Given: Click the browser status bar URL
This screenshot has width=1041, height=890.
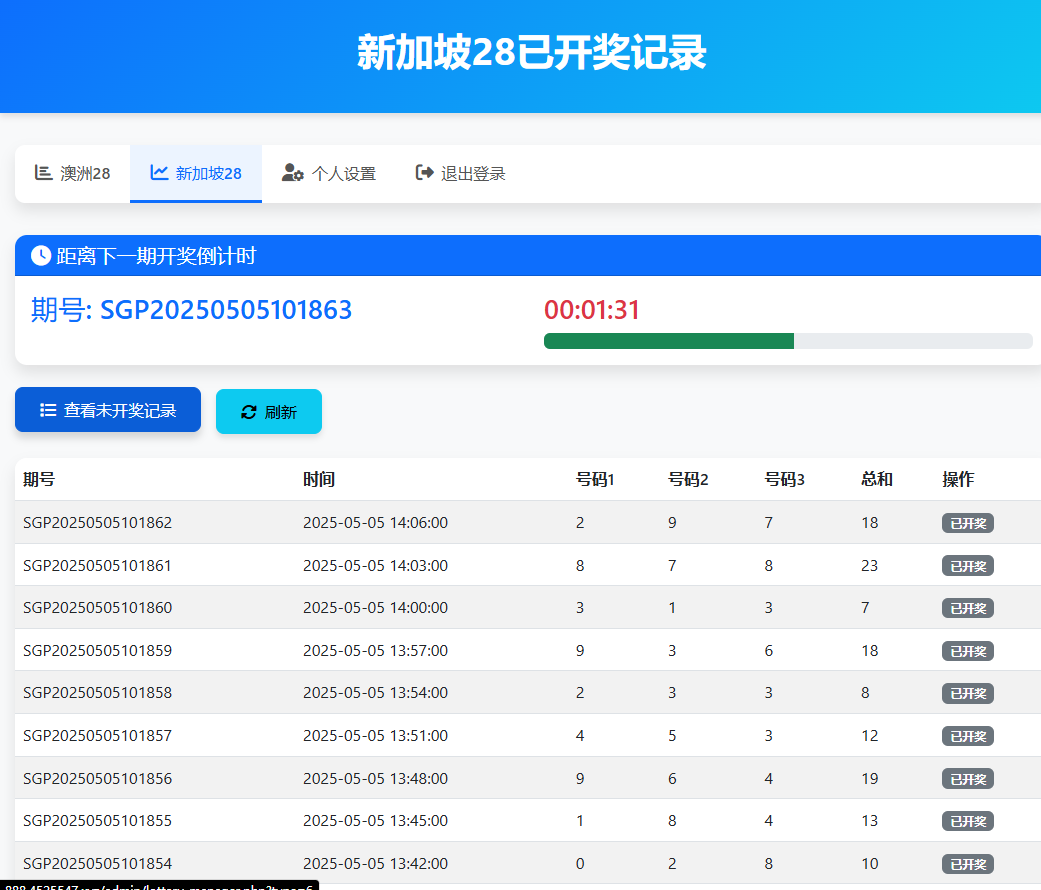Looking at the screenshot, I should (x=159, y=885).
